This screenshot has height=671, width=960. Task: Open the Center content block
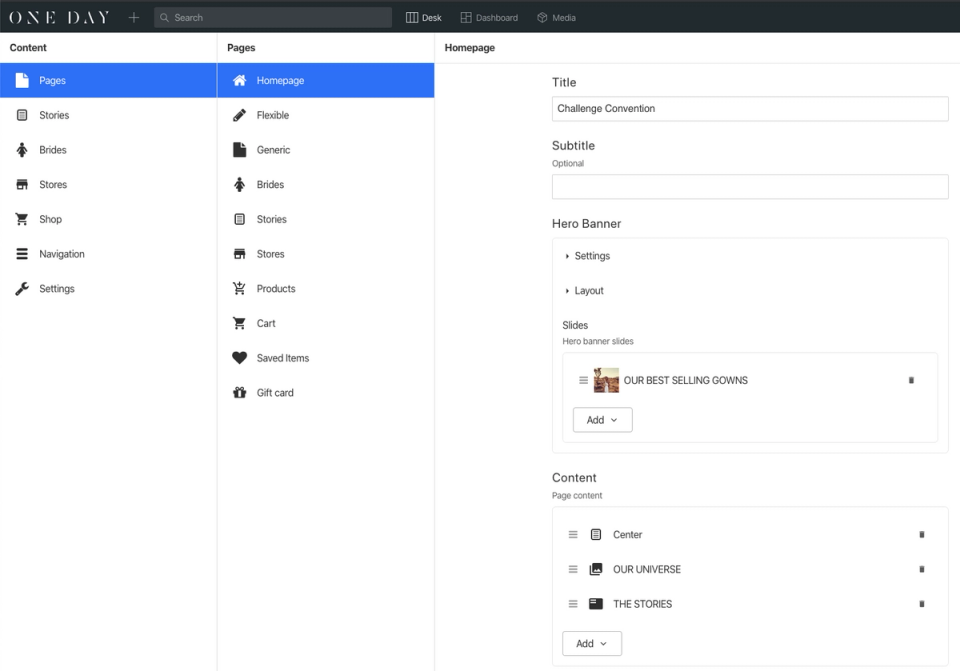pos(628,534)
